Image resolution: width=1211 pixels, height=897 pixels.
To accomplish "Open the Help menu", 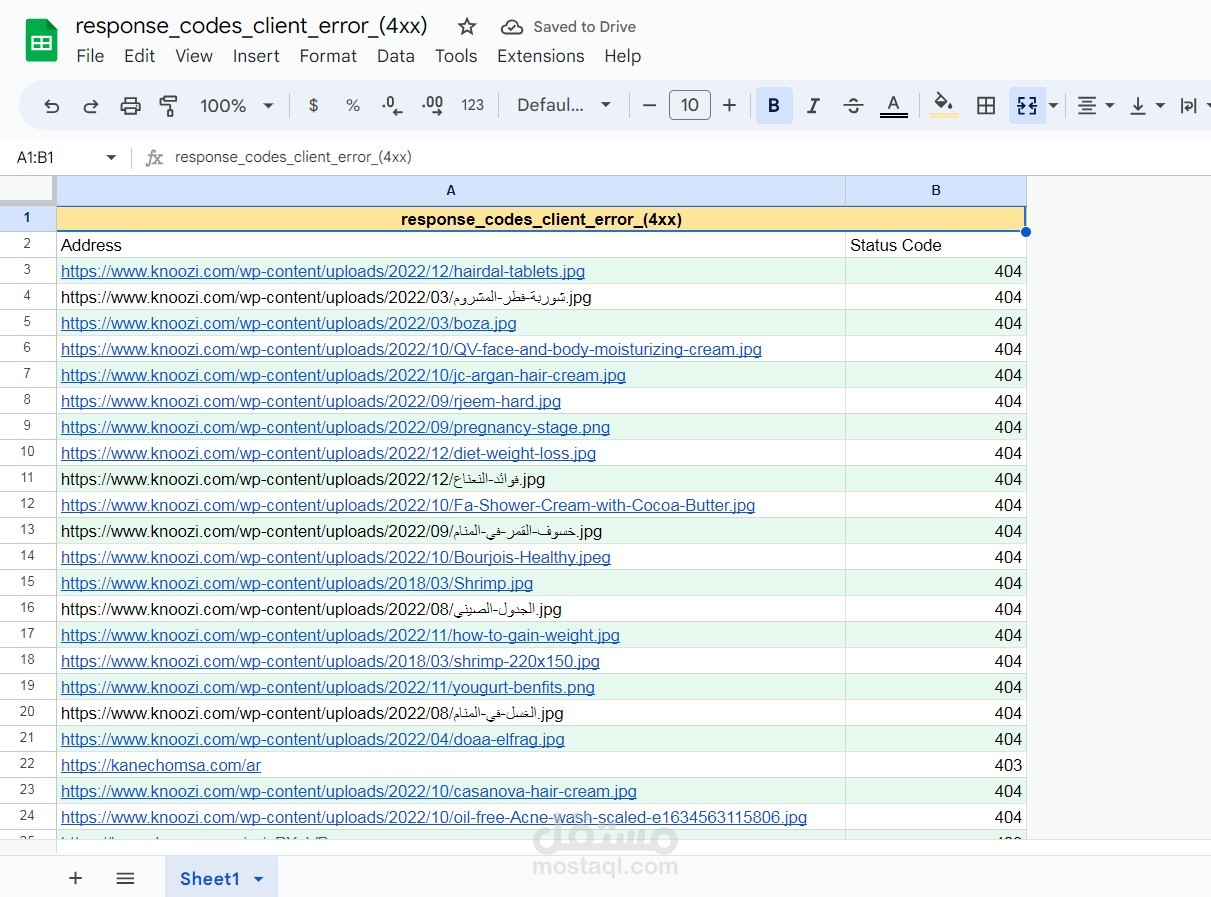I will point(622,56).
